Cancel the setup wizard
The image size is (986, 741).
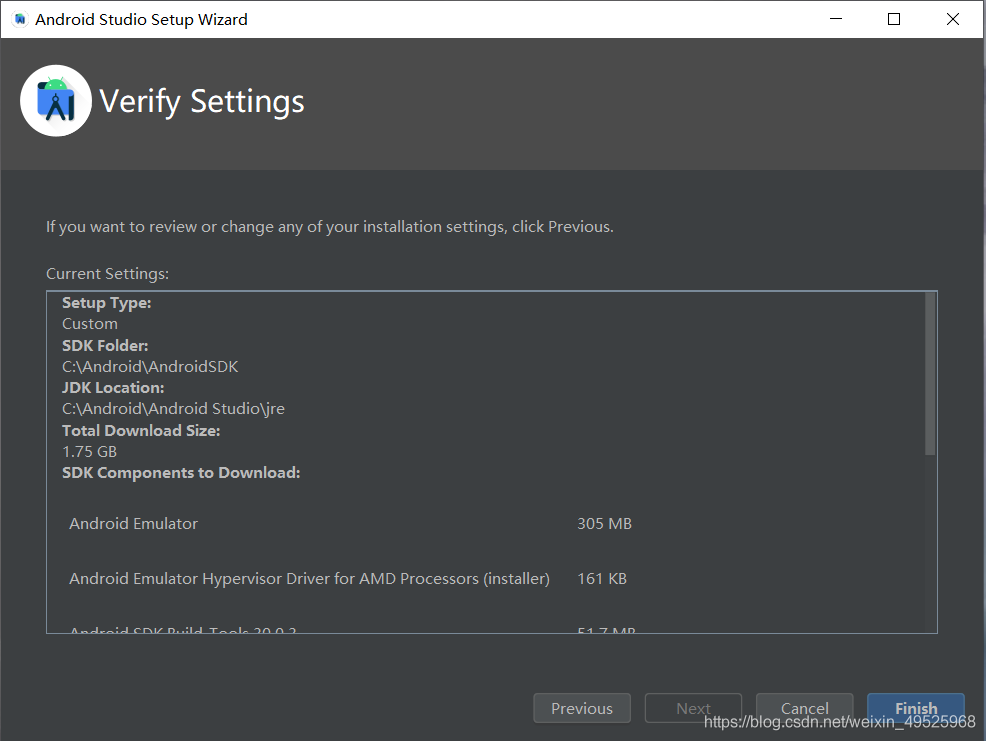pyautogui.click(x=804, y=708)
